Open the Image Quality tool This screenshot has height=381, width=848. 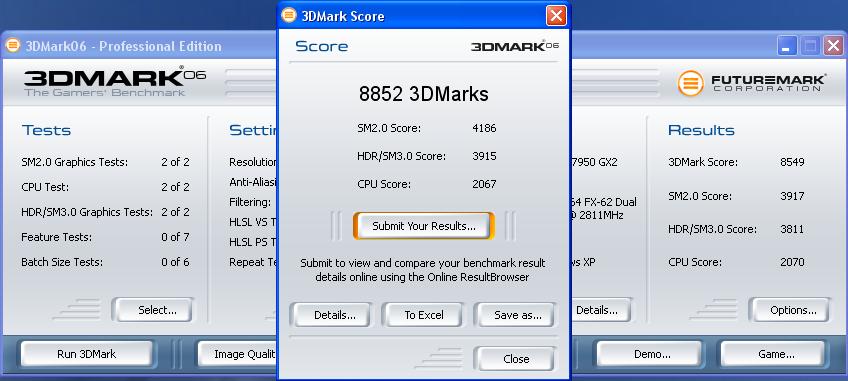tap(238, 354)
